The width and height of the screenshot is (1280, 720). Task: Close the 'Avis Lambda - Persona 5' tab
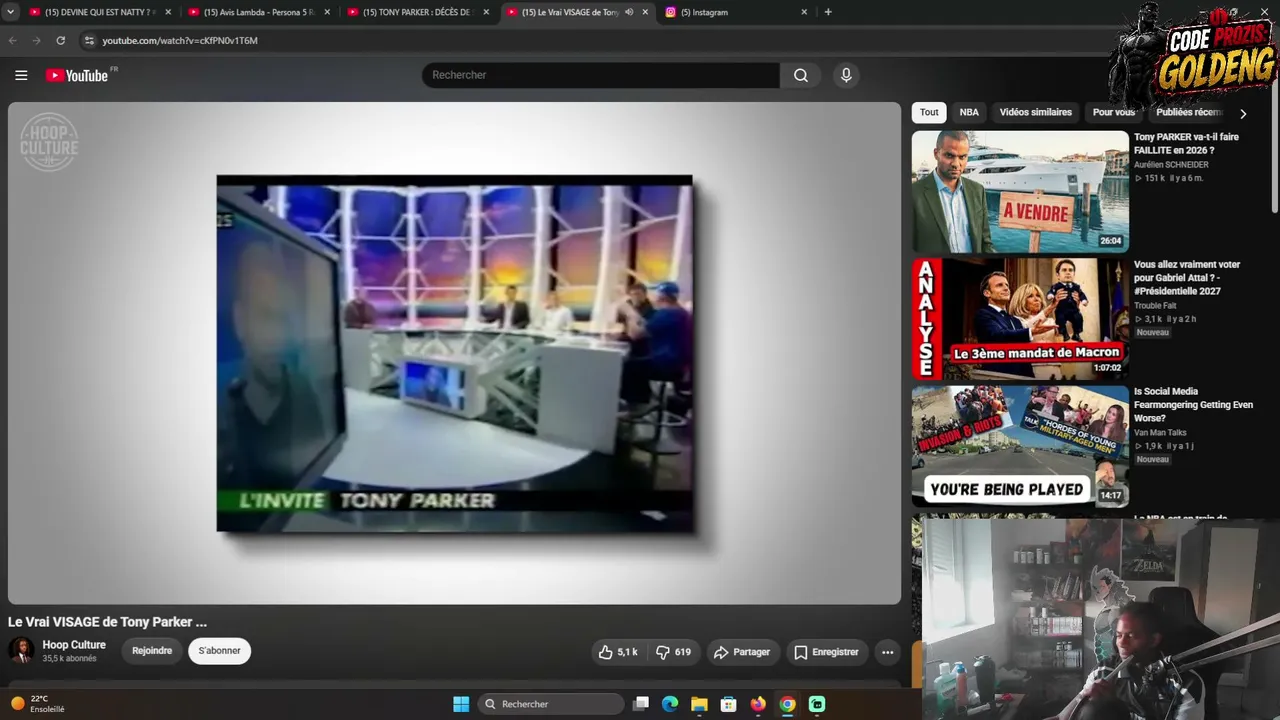(x=327, y=12)
